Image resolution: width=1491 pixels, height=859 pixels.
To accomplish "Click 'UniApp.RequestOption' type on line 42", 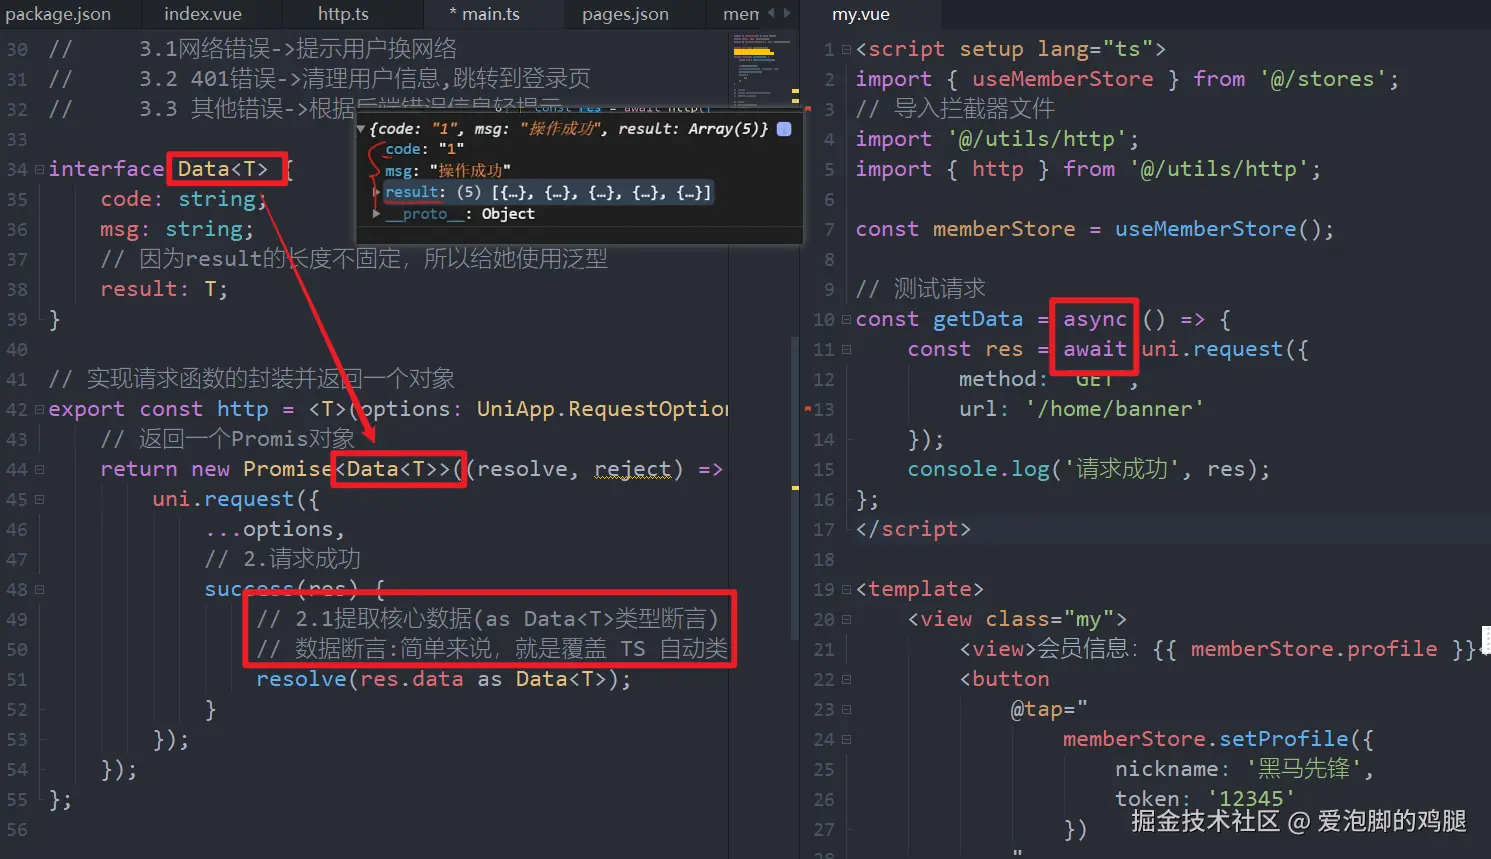I will 602,409.
